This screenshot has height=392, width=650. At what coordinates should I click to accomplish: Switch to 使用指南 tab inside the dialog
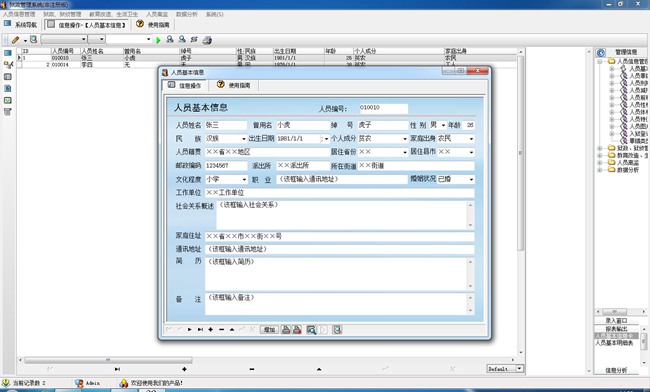tap(233, 85)
